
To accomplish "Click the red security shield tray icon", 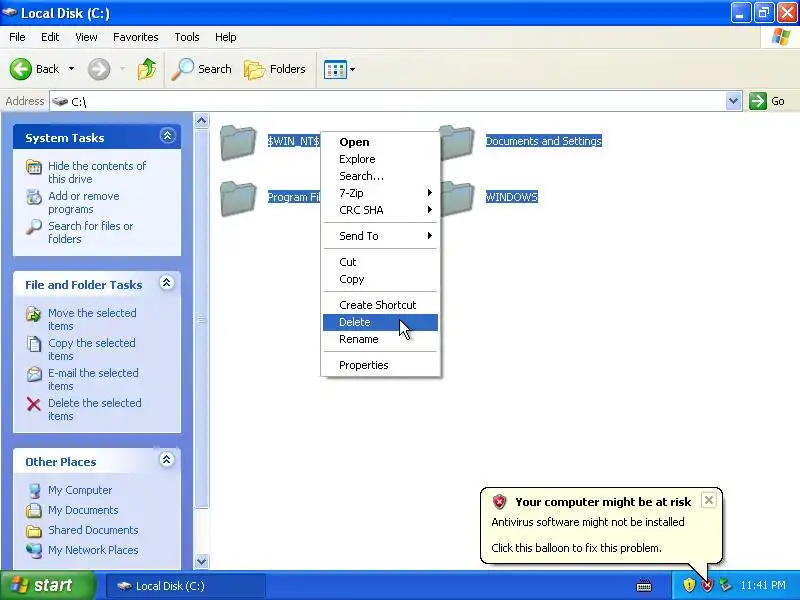I will pyautogui.click(x=707, y=585).
